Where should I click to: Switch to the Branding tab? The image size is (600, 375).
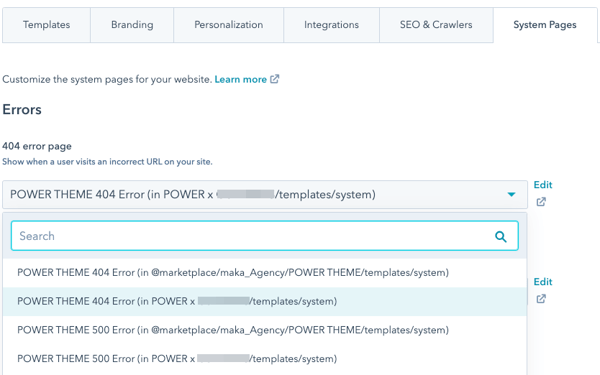[132, 25]
